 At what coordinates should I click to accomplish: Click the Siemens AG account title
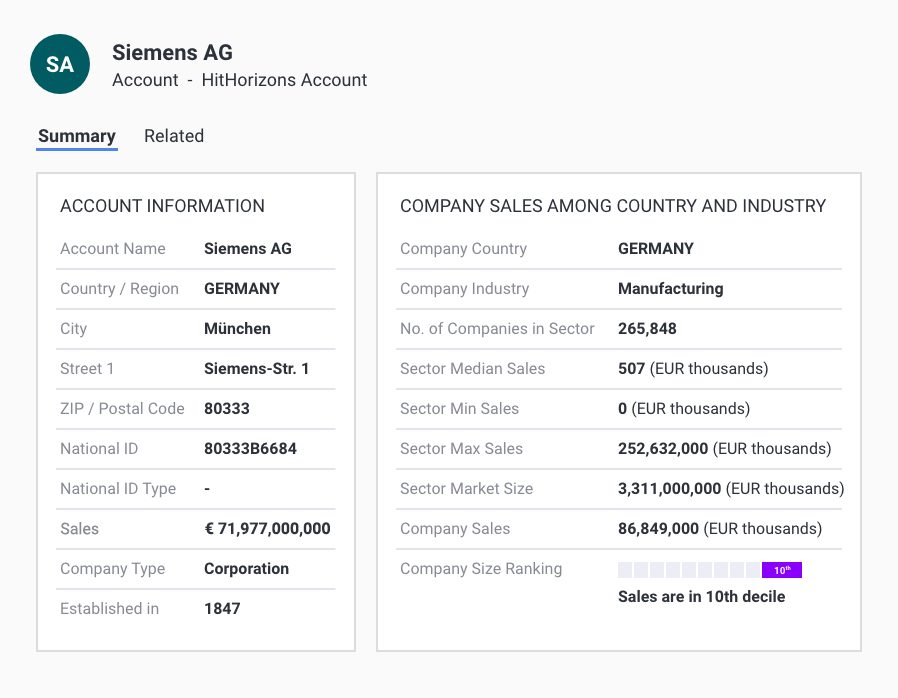point(172,52)
